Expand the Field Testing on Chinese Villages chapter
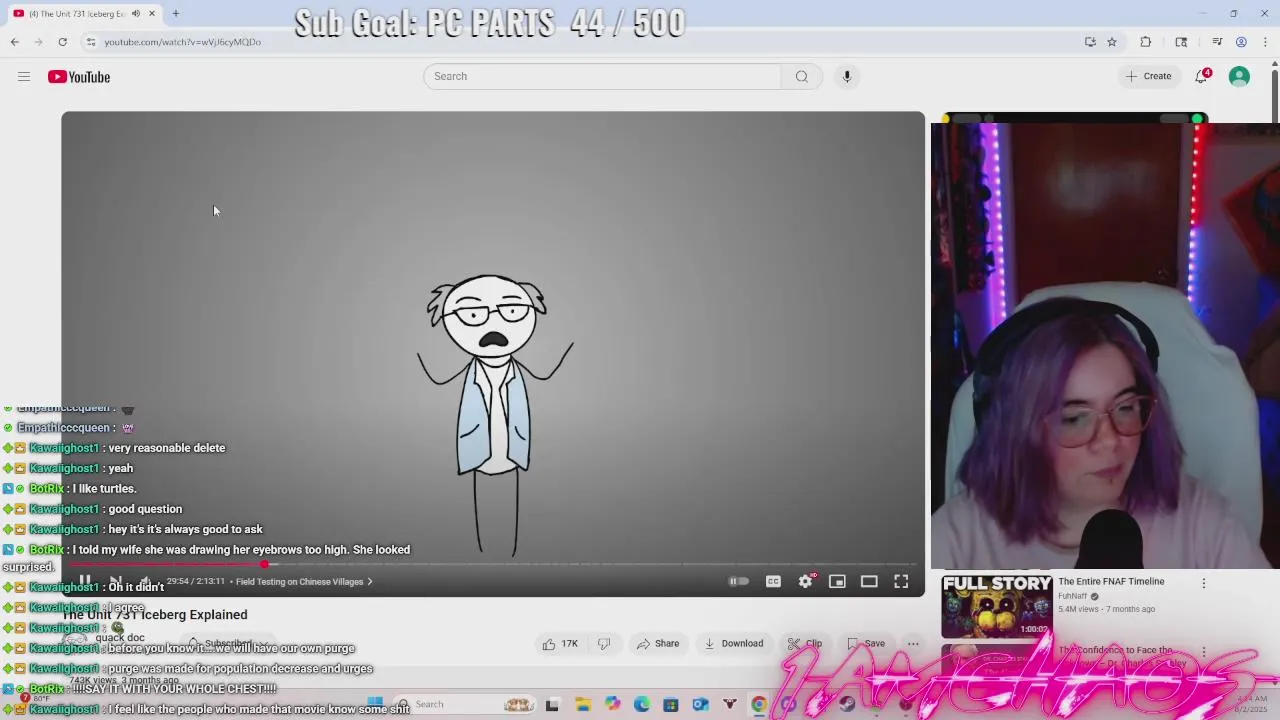The height and width of the screenshot is (720, 1280). coord(304,581)
